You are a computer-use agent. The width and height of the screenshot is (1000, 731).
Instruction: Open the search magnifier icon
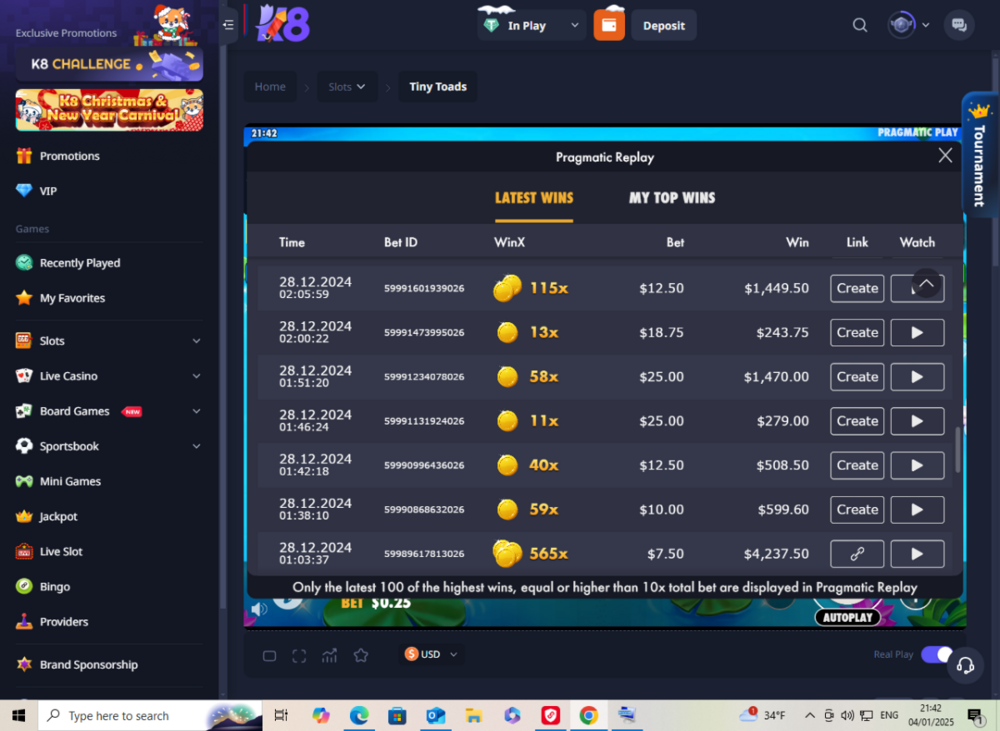[x=860, y=25]
